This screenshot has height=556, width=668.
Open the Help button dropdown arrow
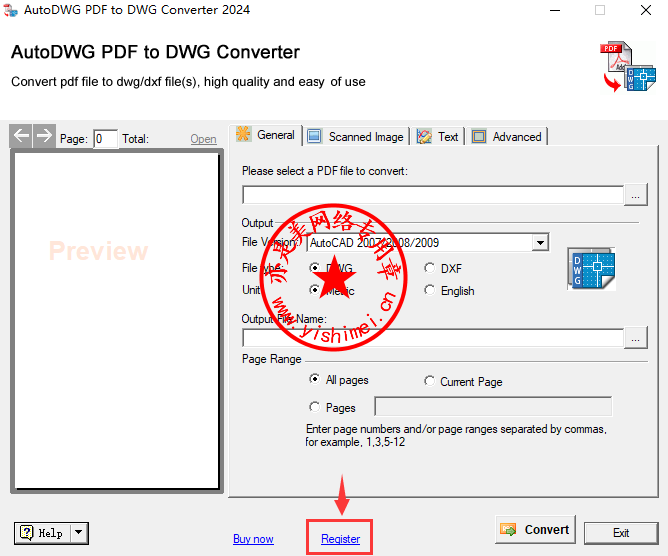coord(79,533)
